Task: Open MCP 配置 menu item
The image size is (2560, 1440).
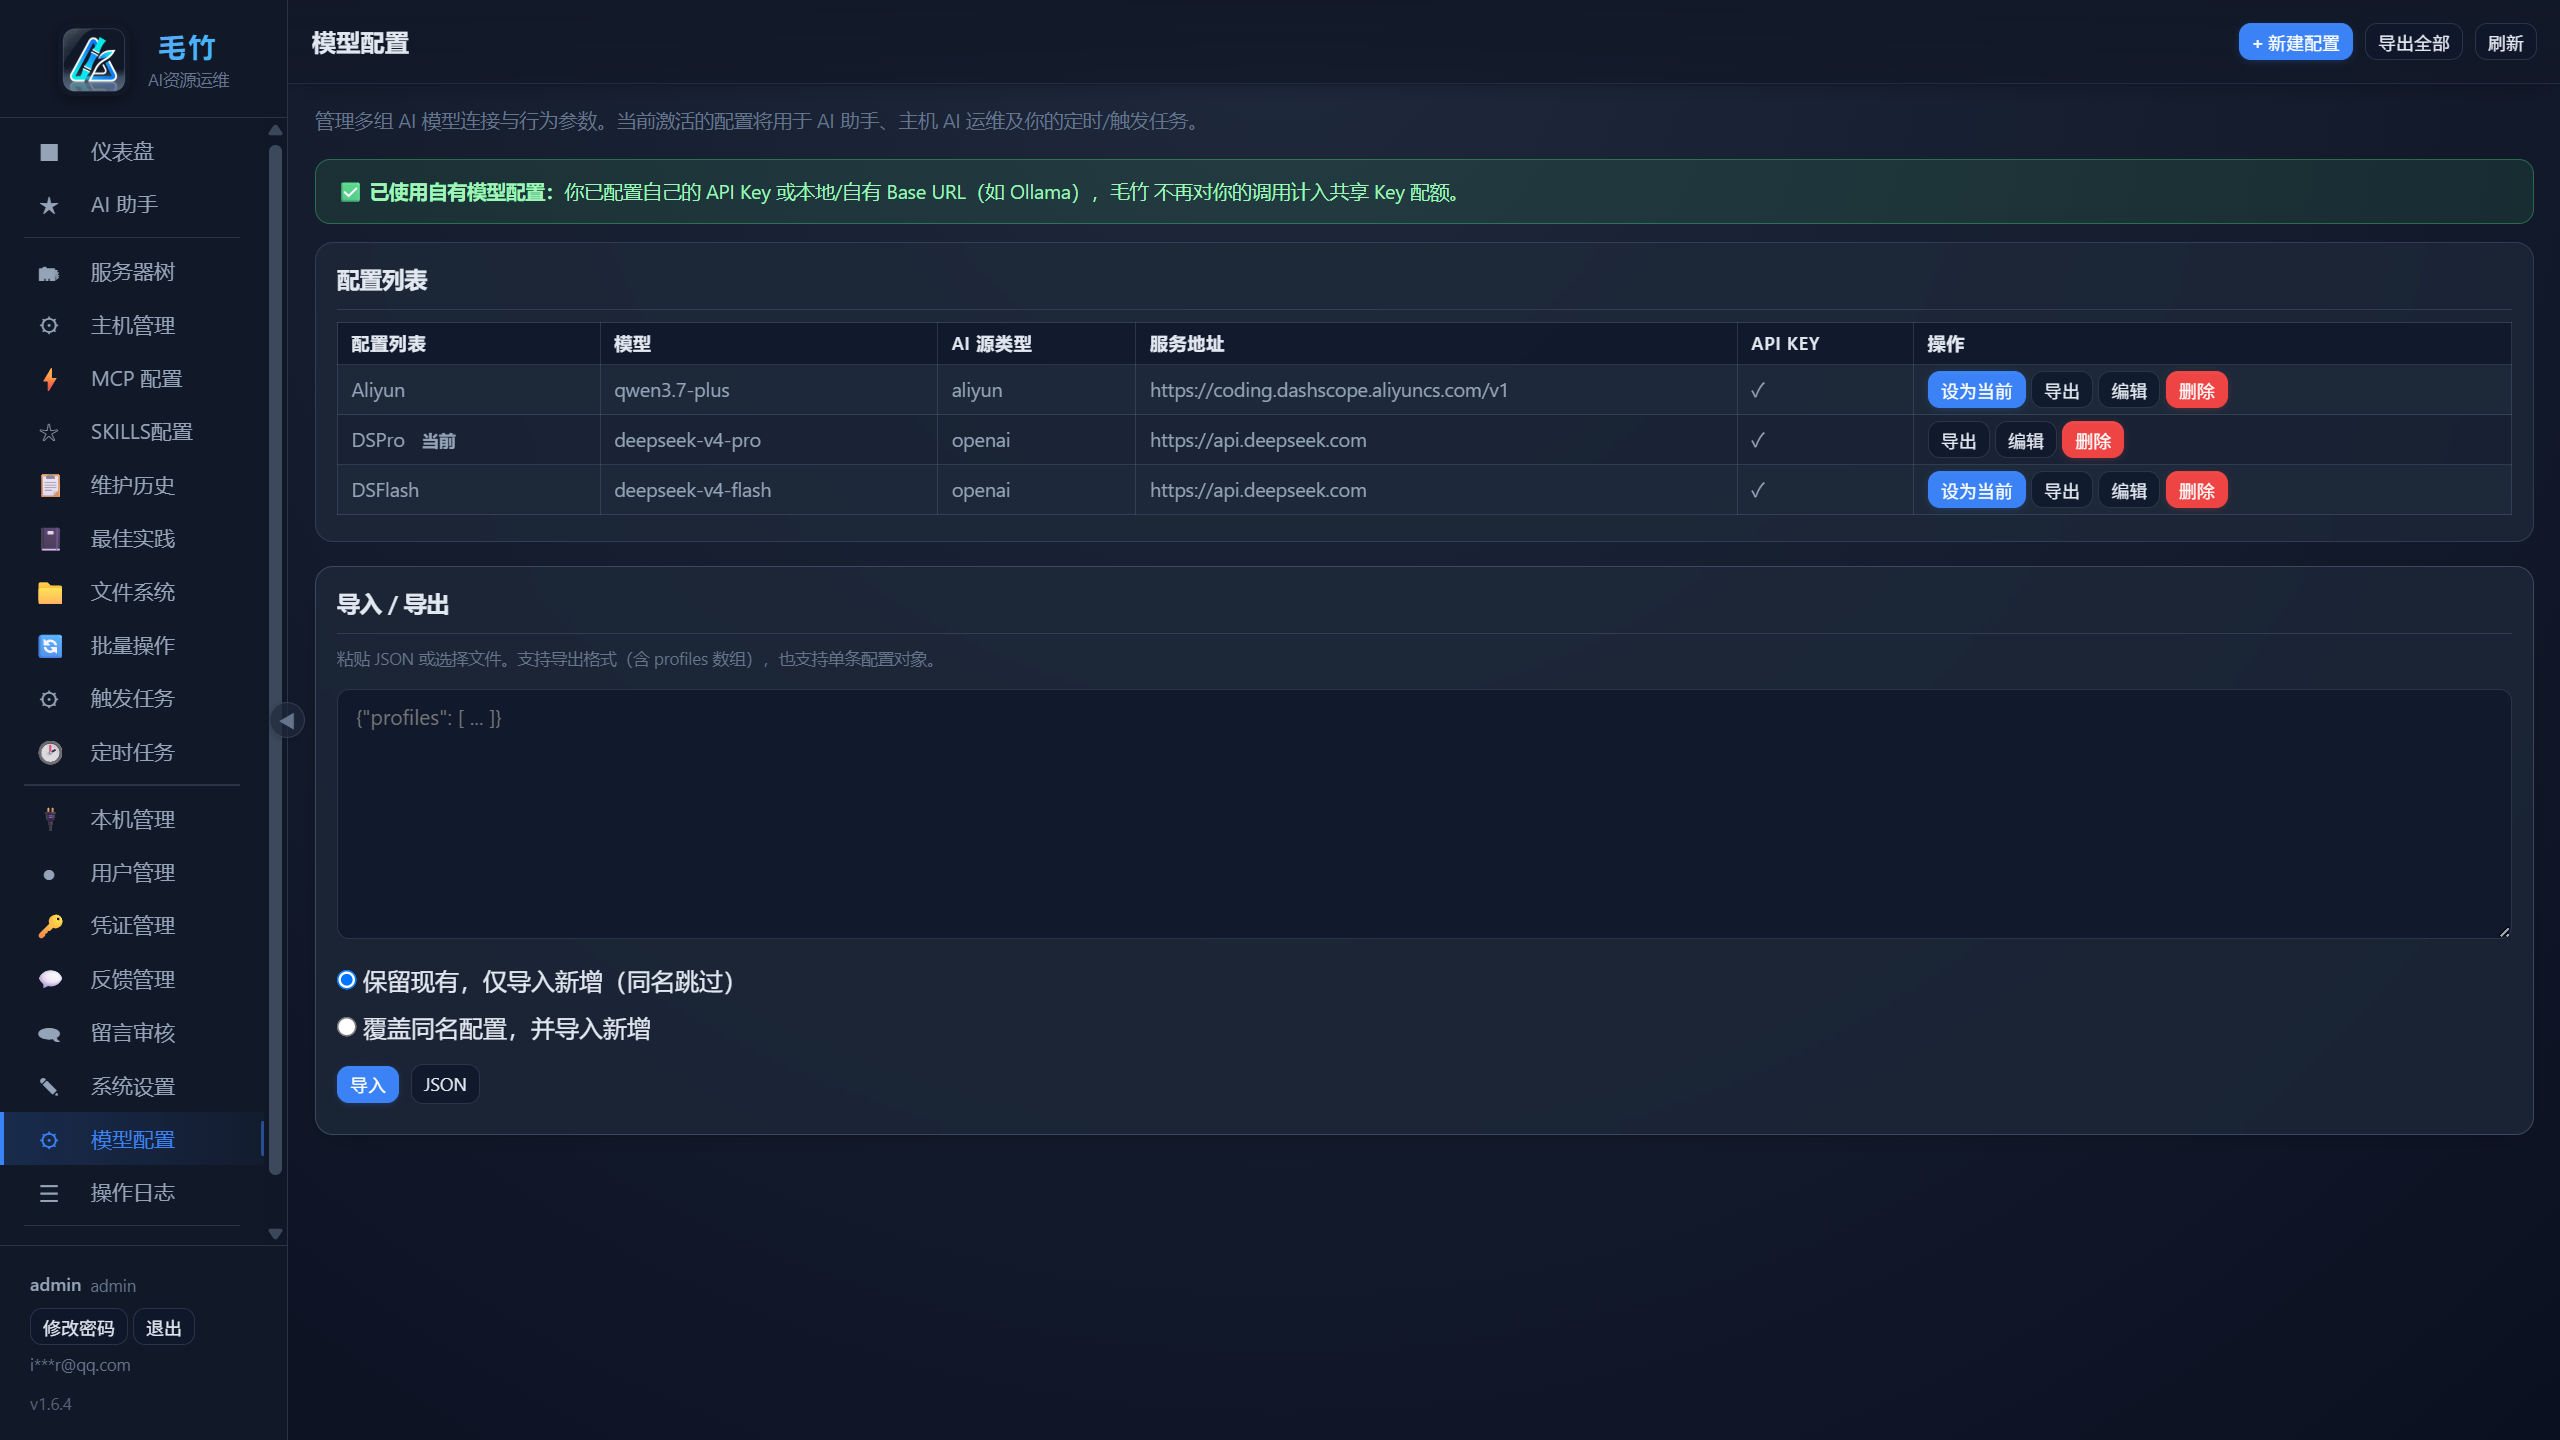Action: tap(132, 379)
